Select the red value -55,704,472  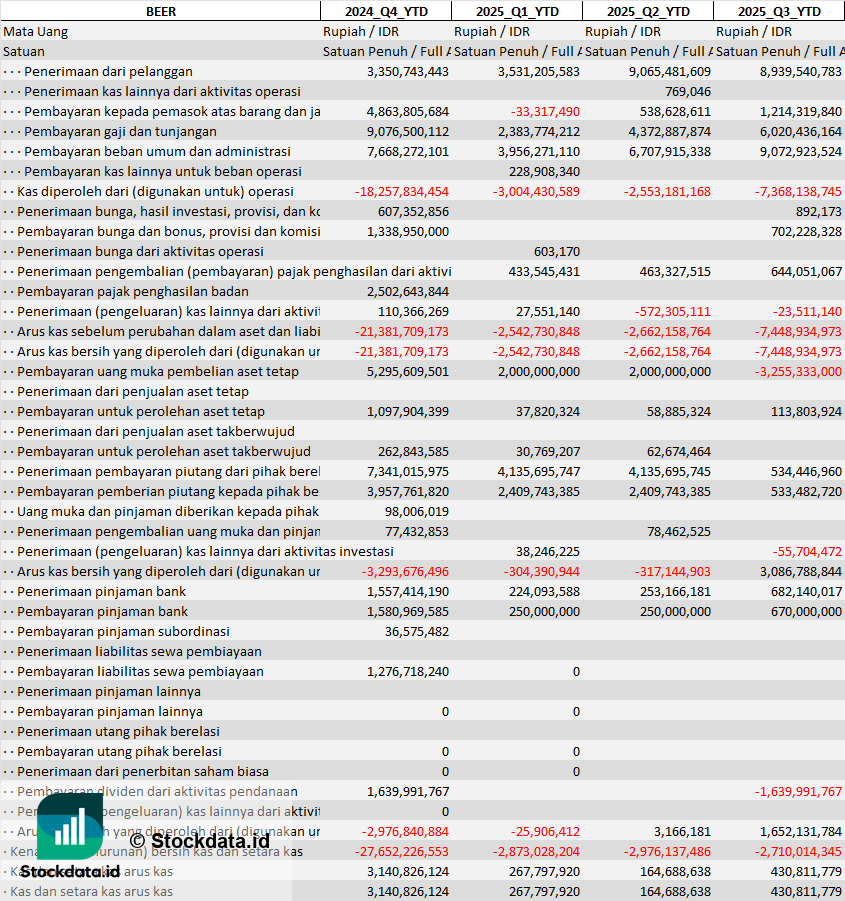807,552
